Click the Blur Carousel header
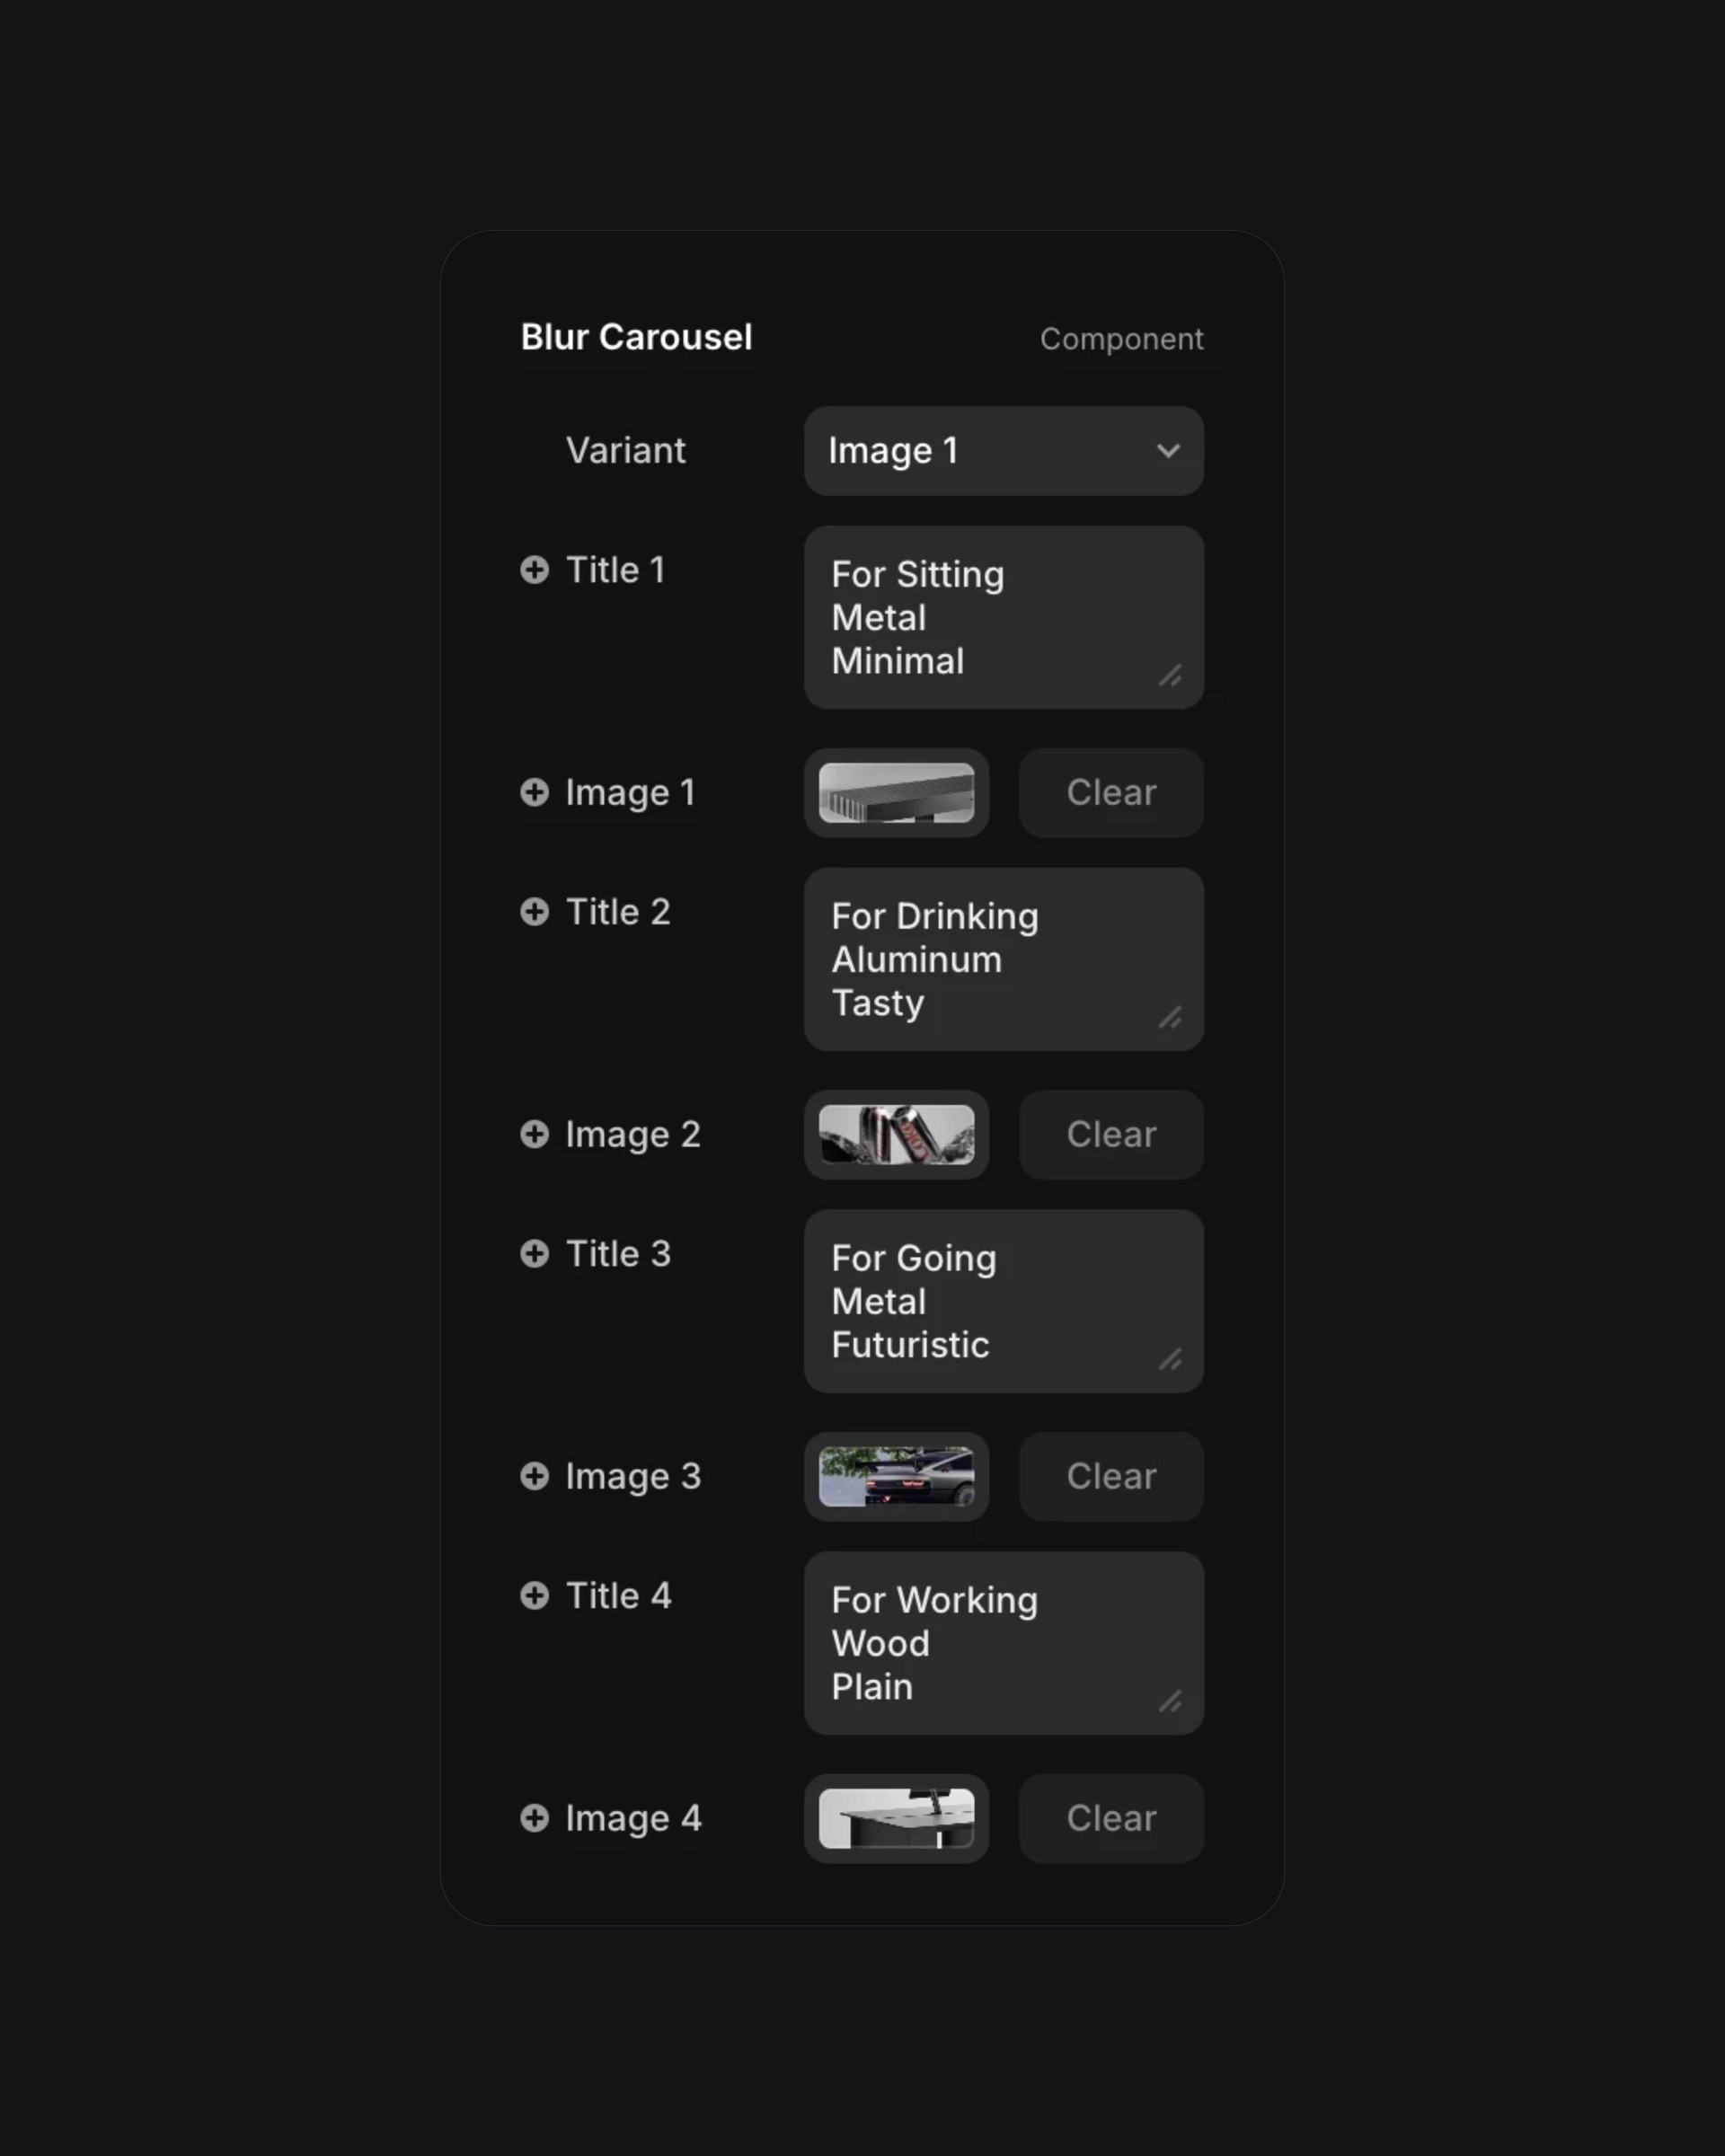Screen dimensions: 1725x2156 [x=635, y=334]
